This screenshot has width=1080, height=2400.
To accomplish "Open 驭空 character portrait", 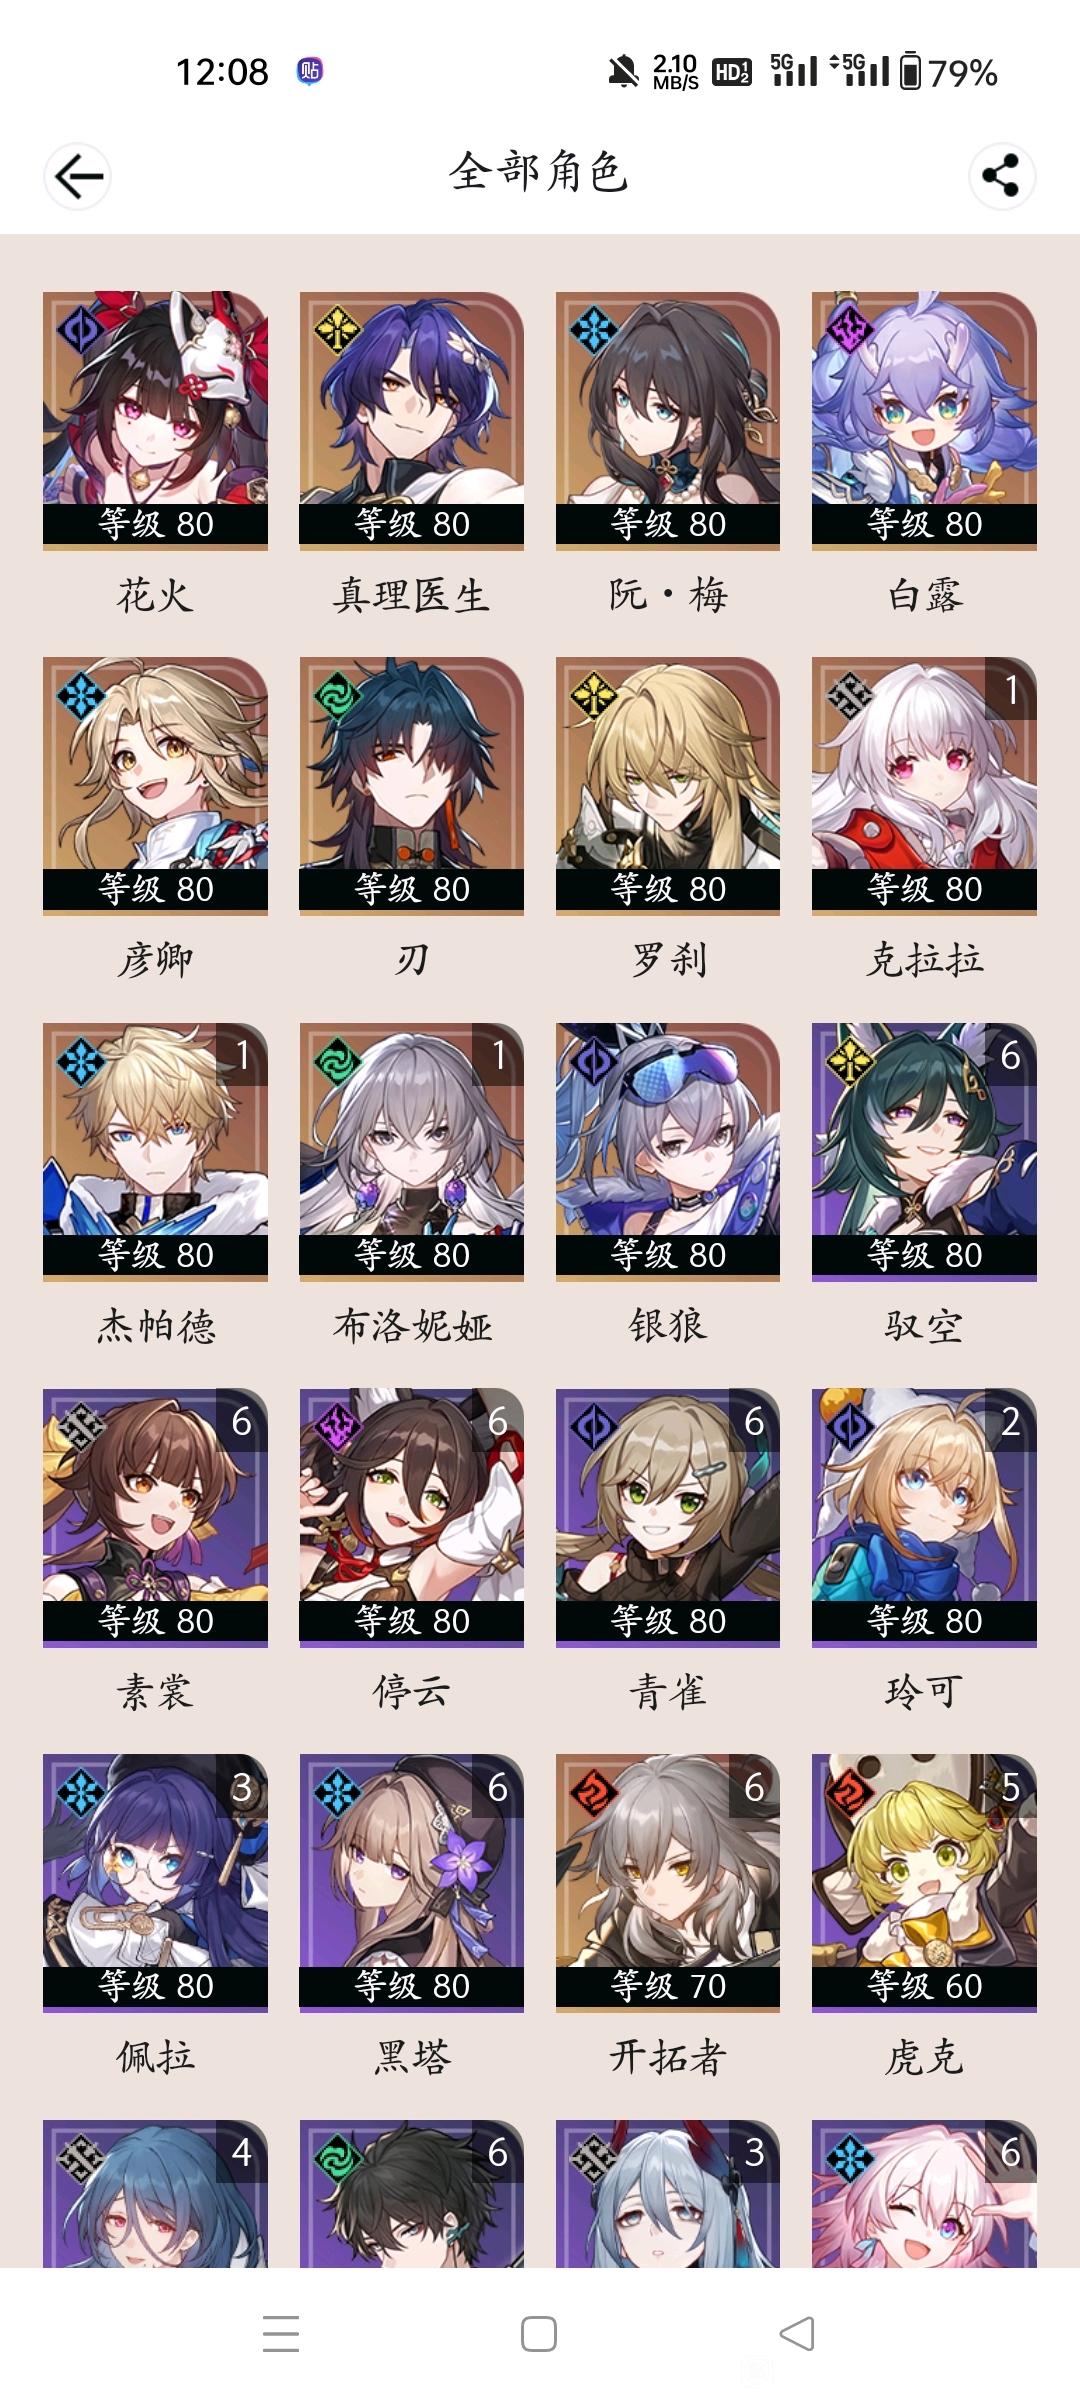I will (x=924, y=1152).
